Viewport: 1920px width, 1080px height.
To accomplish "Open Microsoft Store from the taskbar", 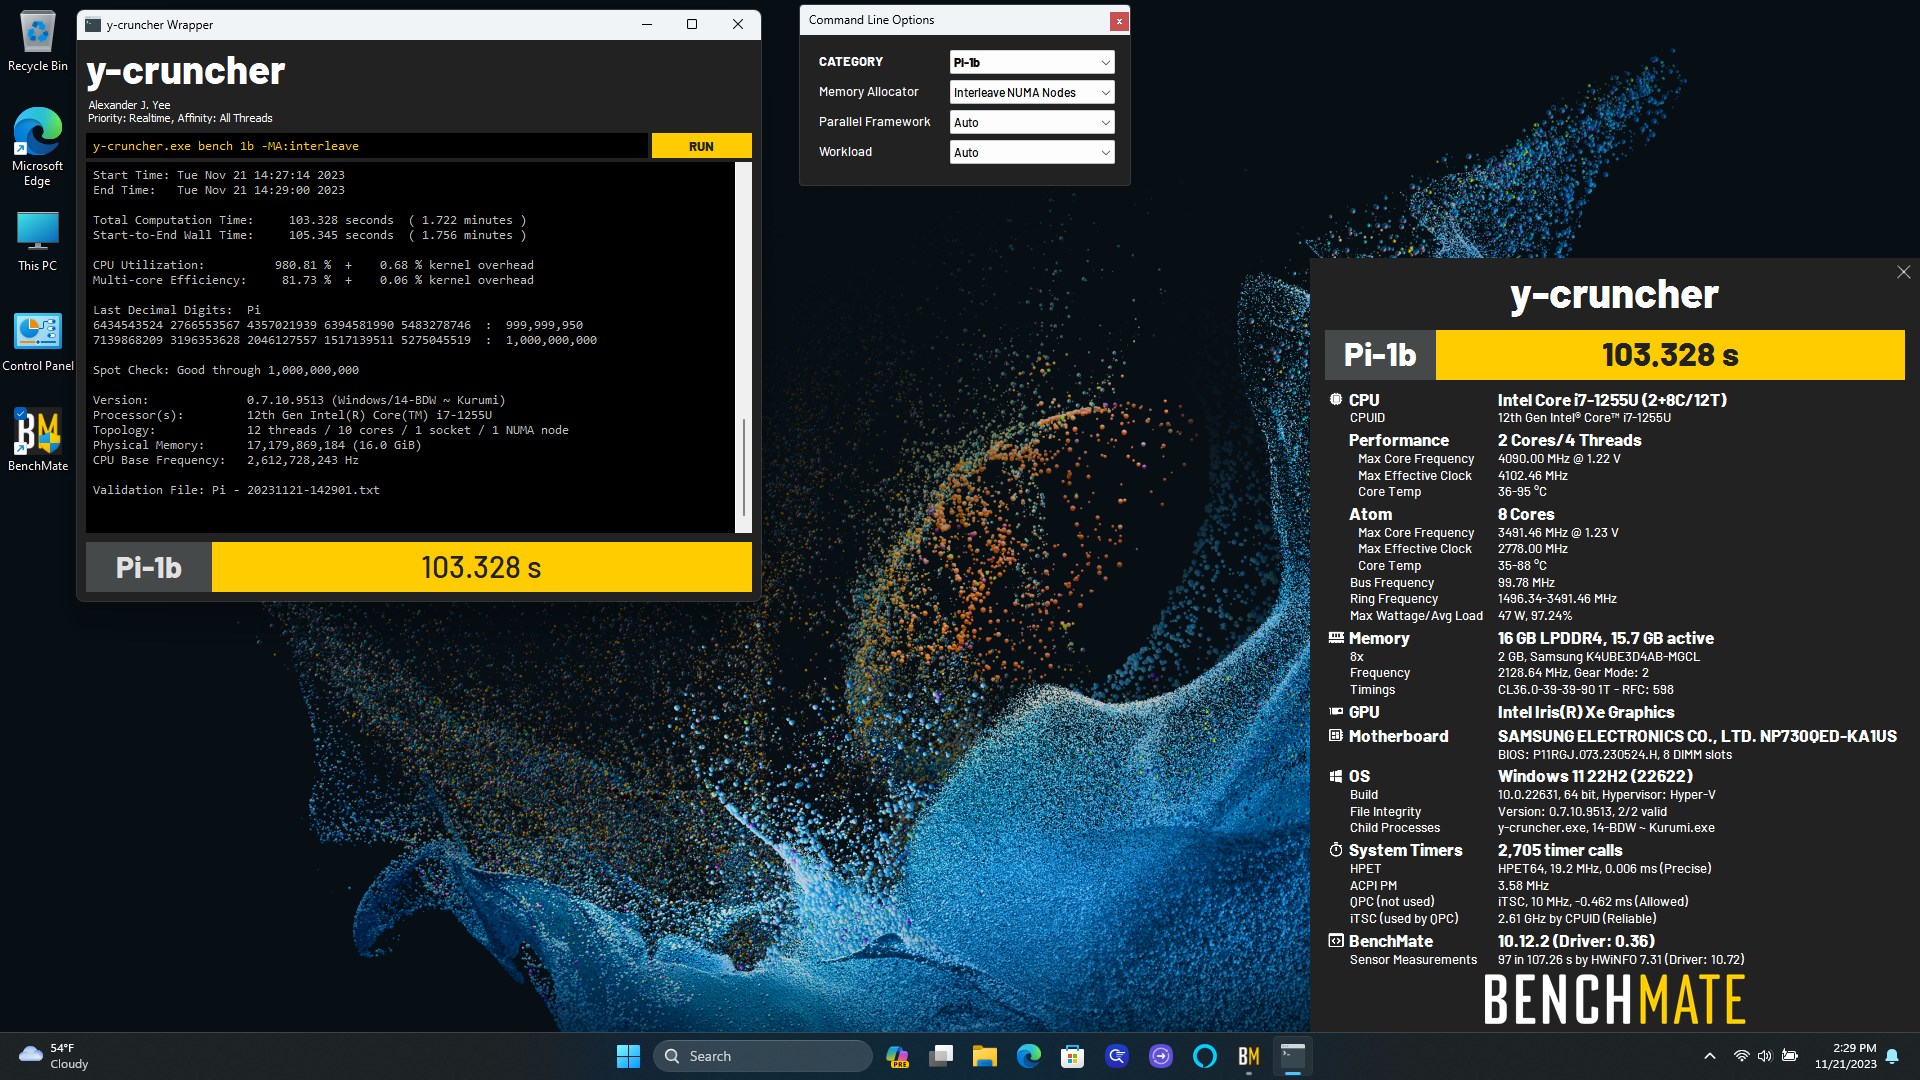I will 1073,1056.
